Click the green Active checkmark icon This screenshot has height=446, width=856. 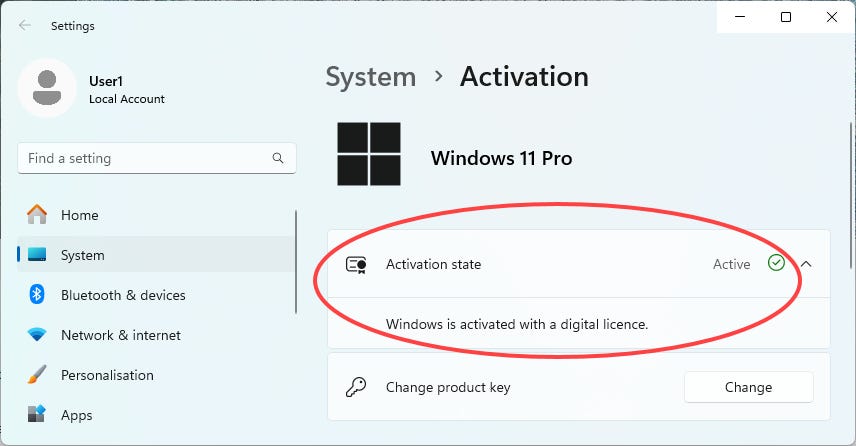pyautogui.click(x=776, y=263)
